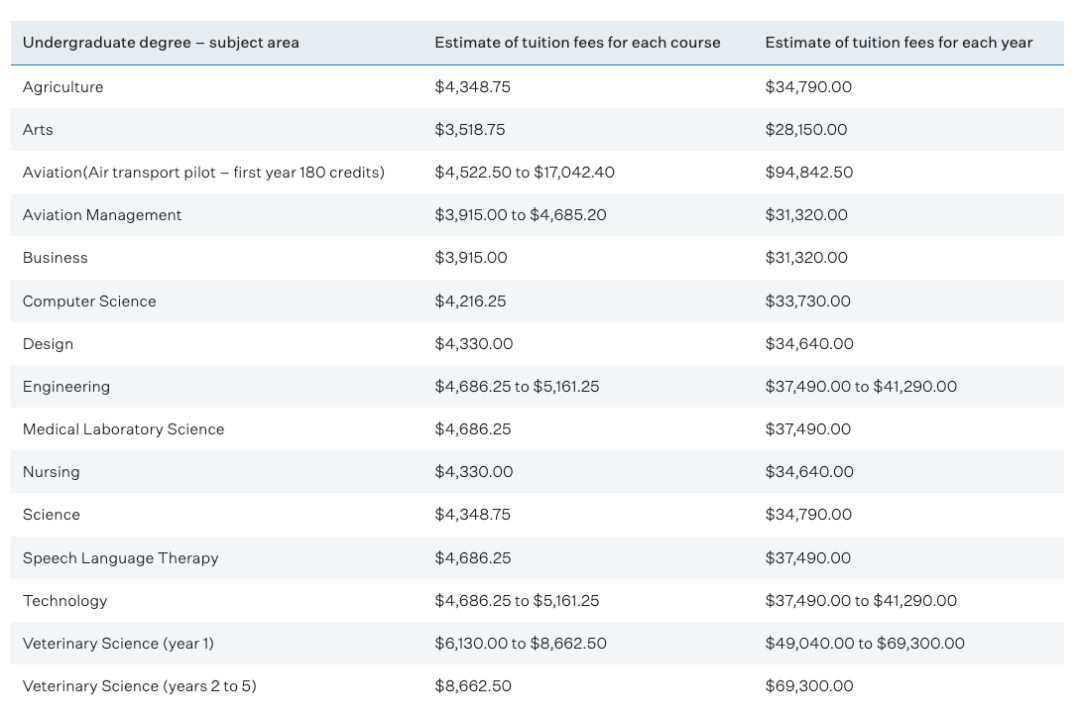Viewport: 1080px width, 723px height.
Task: Click the Nursing subject cell
Action: point(51,472)
